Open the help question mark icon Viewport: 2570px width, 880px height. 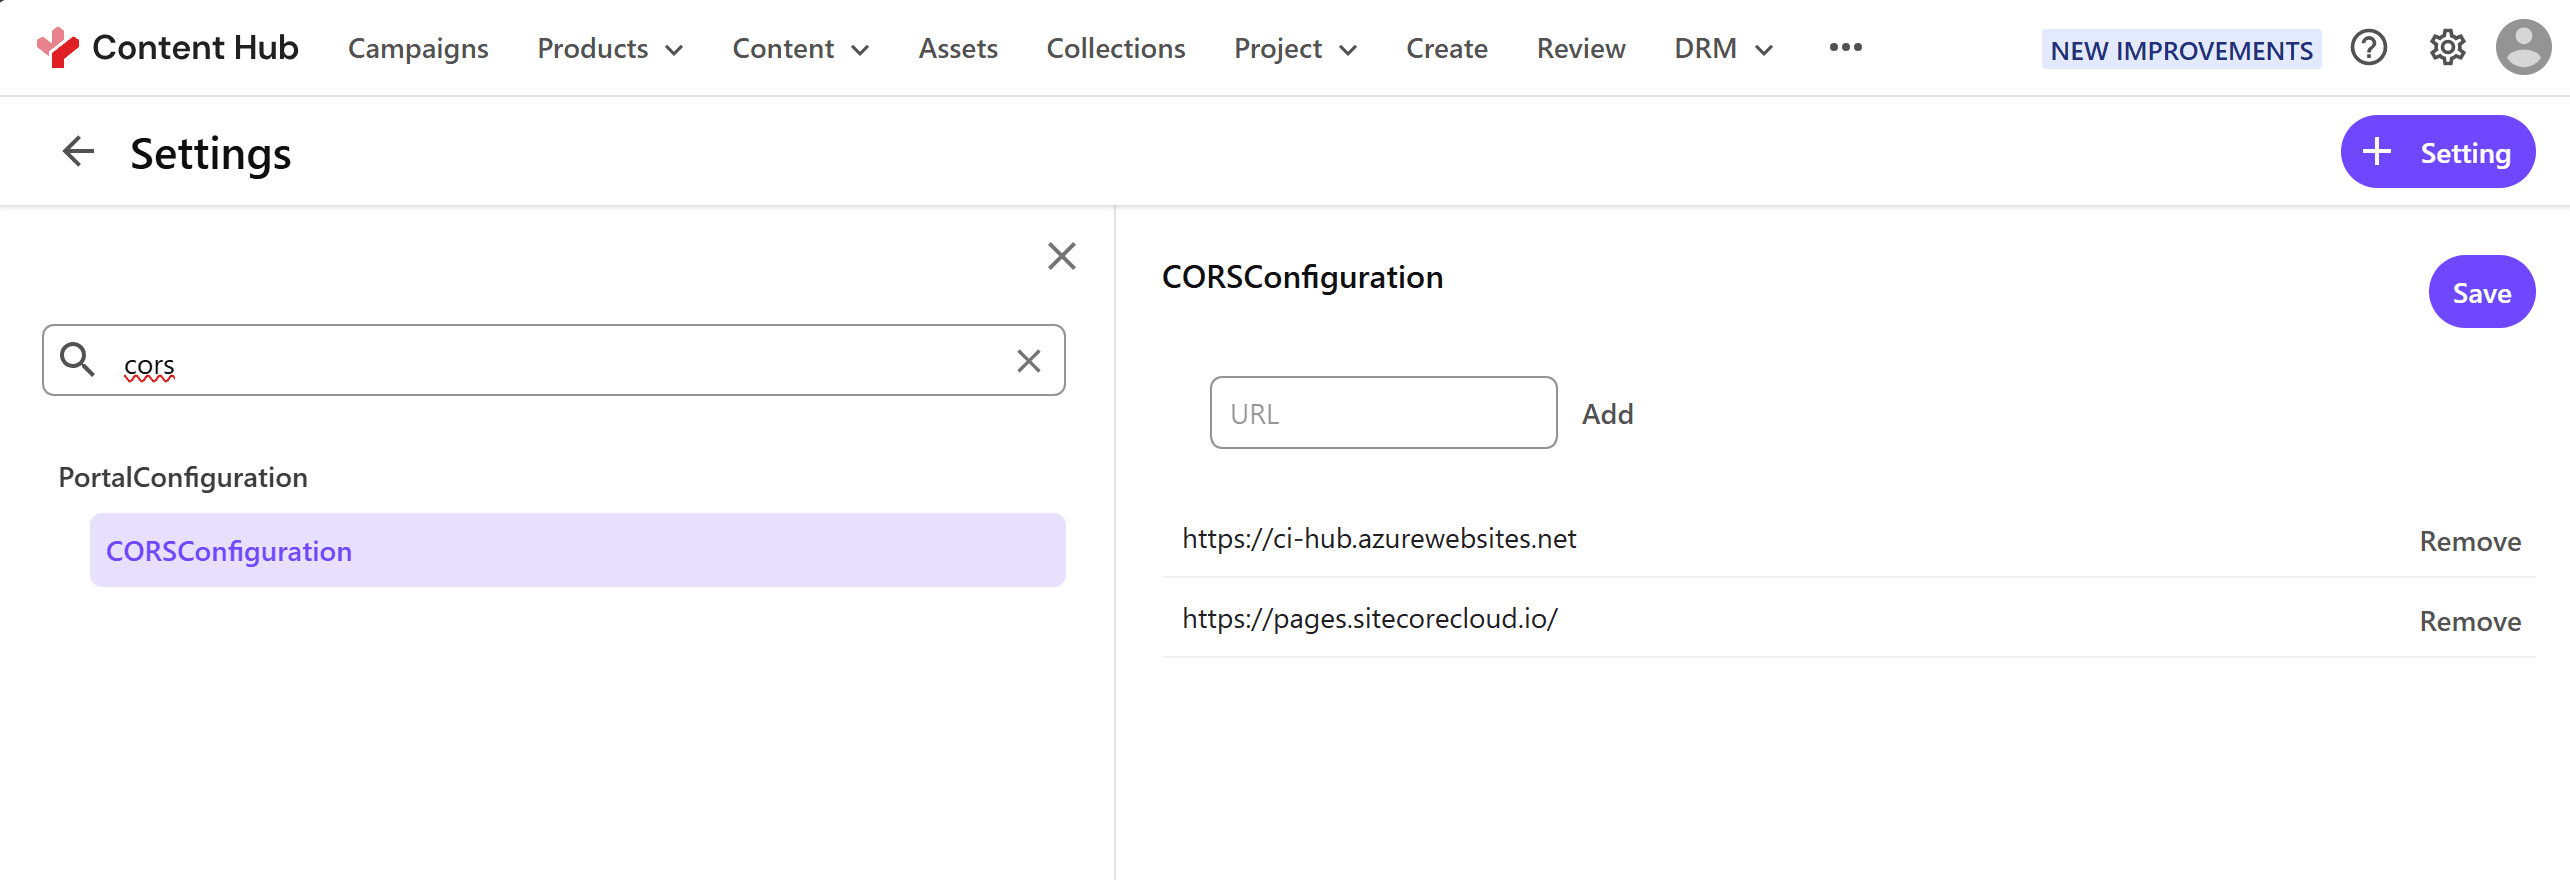click(2368, 47)
